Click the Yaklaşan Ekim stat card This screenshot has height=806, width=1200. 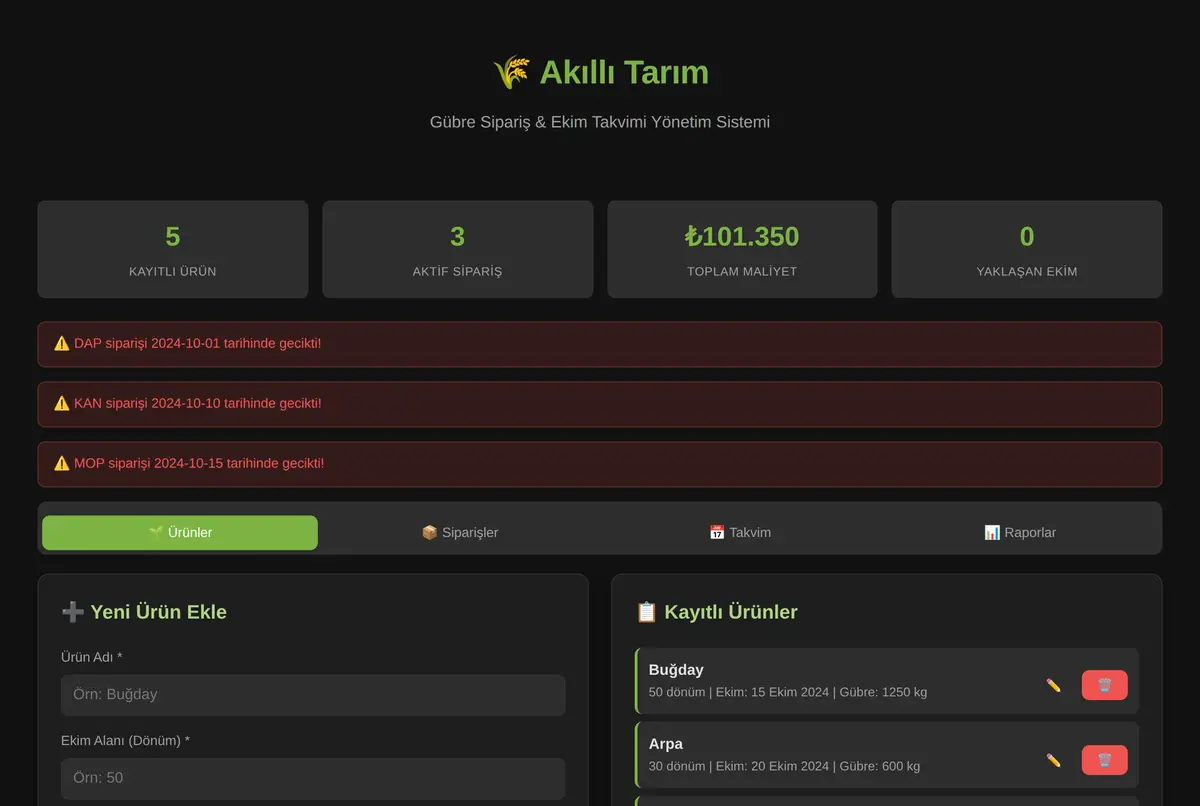tap(1027, 249)
